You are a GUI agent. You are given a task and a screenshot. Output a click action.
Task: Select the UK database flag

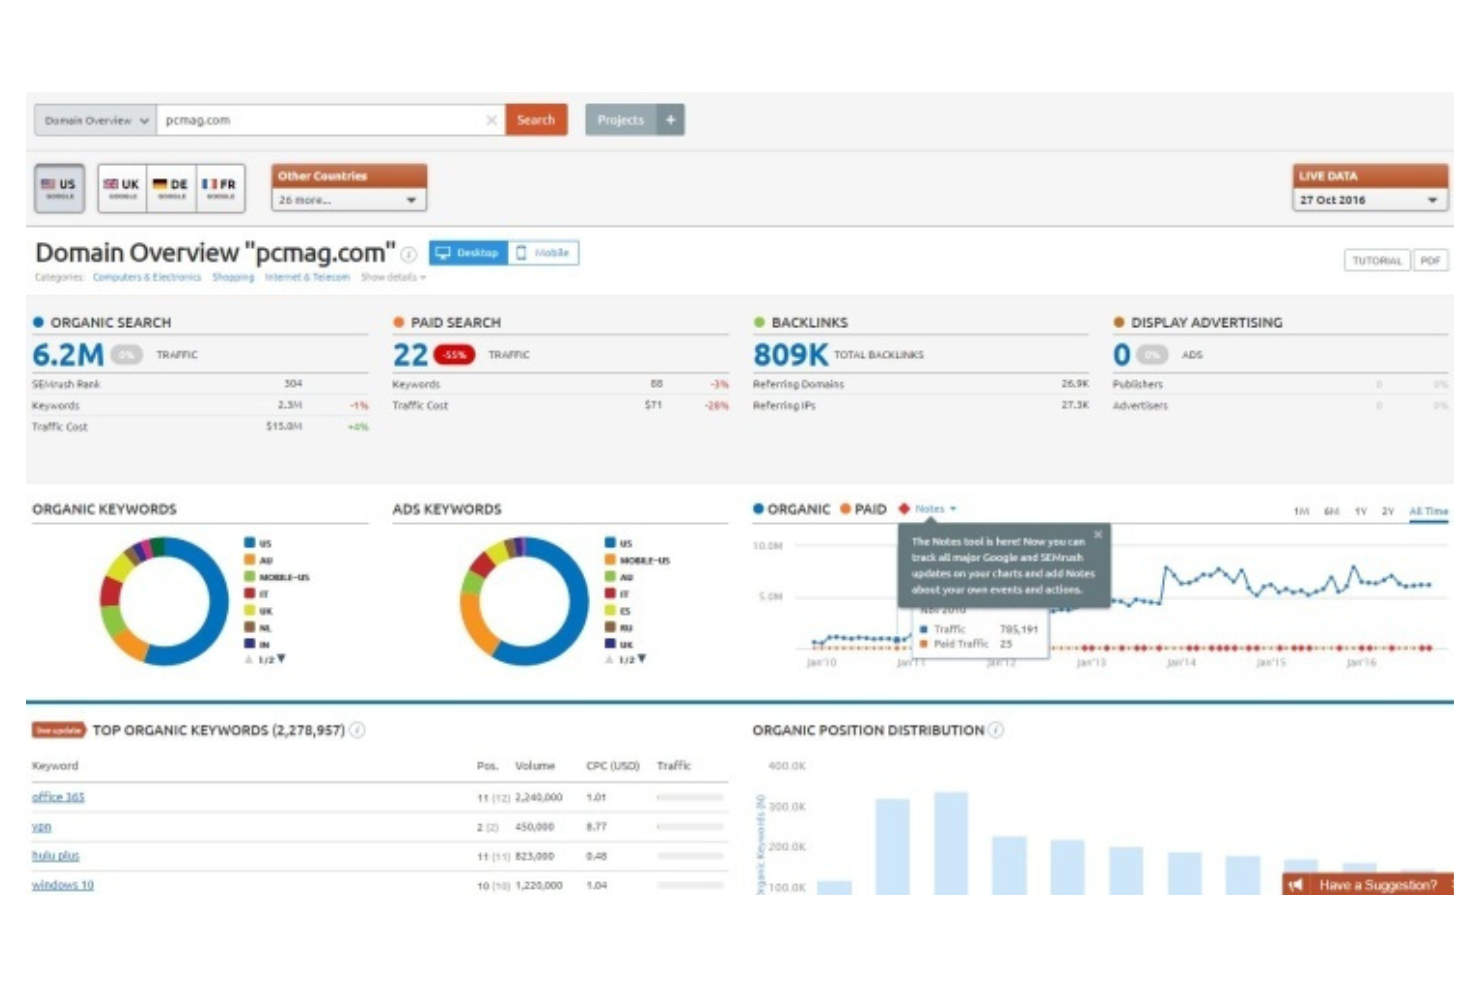[122, 188]
